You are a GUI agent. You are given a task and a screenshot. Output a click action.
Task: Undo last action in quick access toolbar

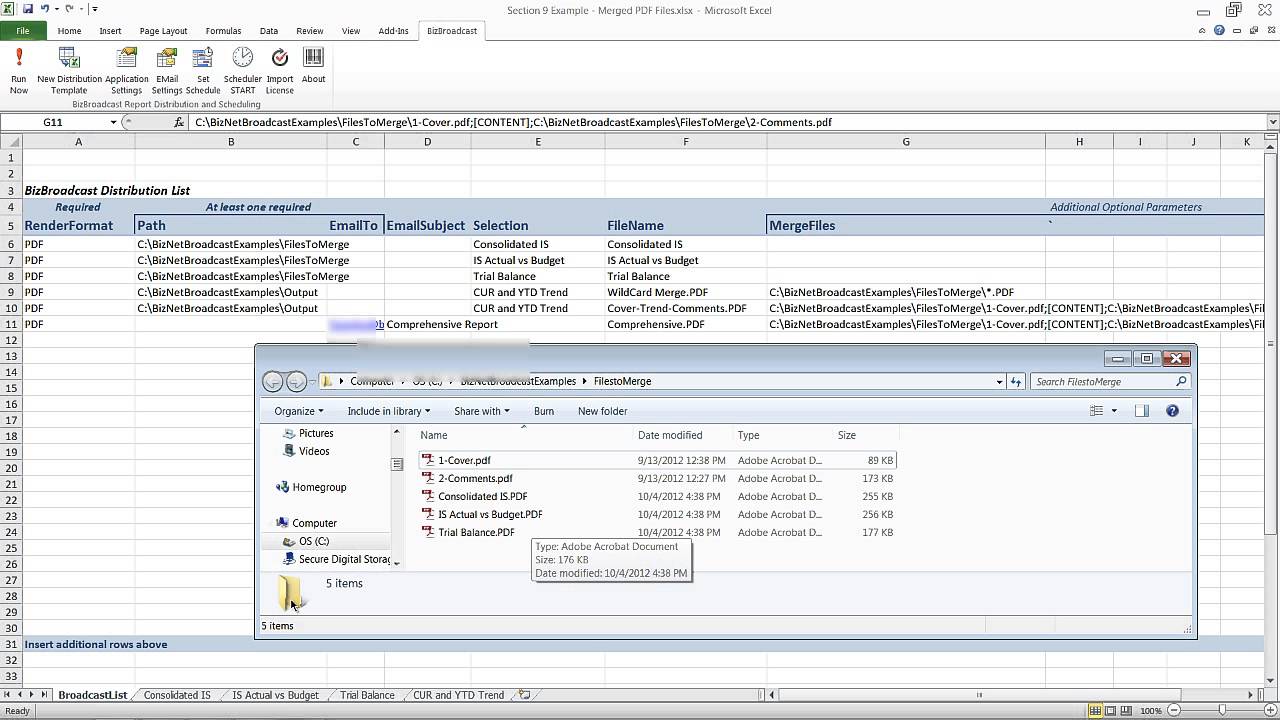[x=45, y=9]
